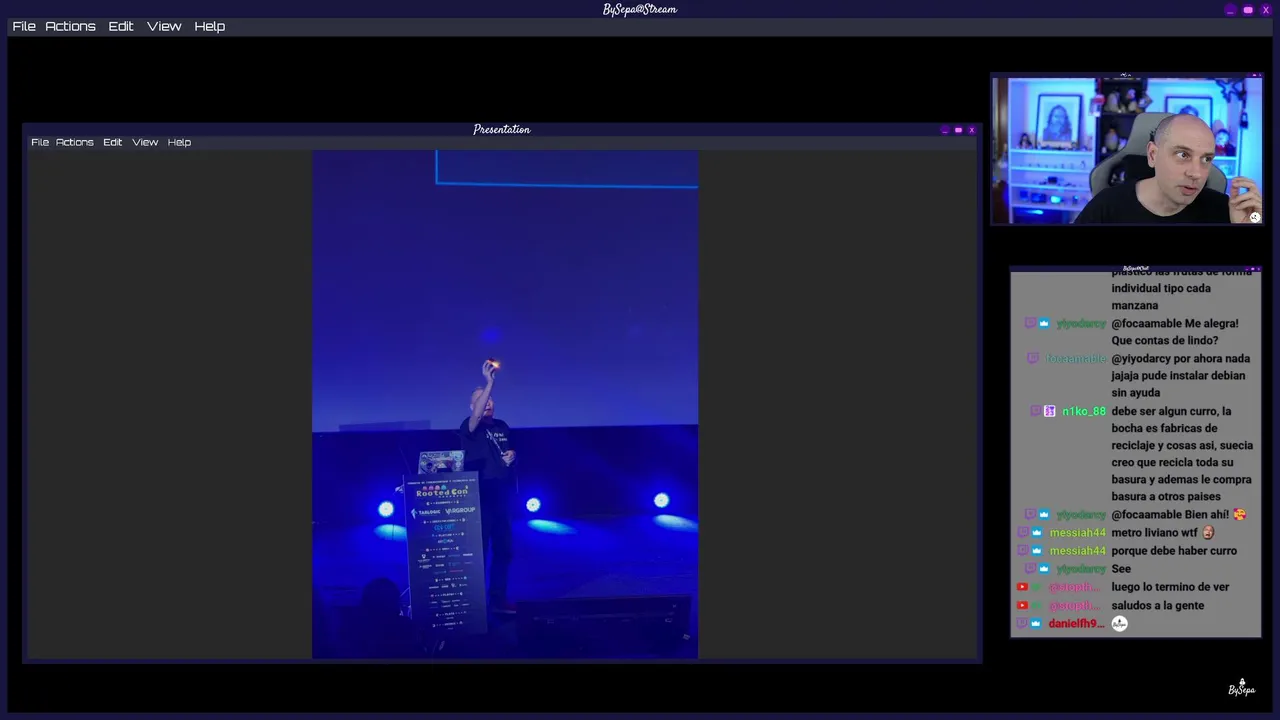Open Actions menu in the Presentation window
The width and height of the screenshot is (1280, 720).
pos(74,142)
